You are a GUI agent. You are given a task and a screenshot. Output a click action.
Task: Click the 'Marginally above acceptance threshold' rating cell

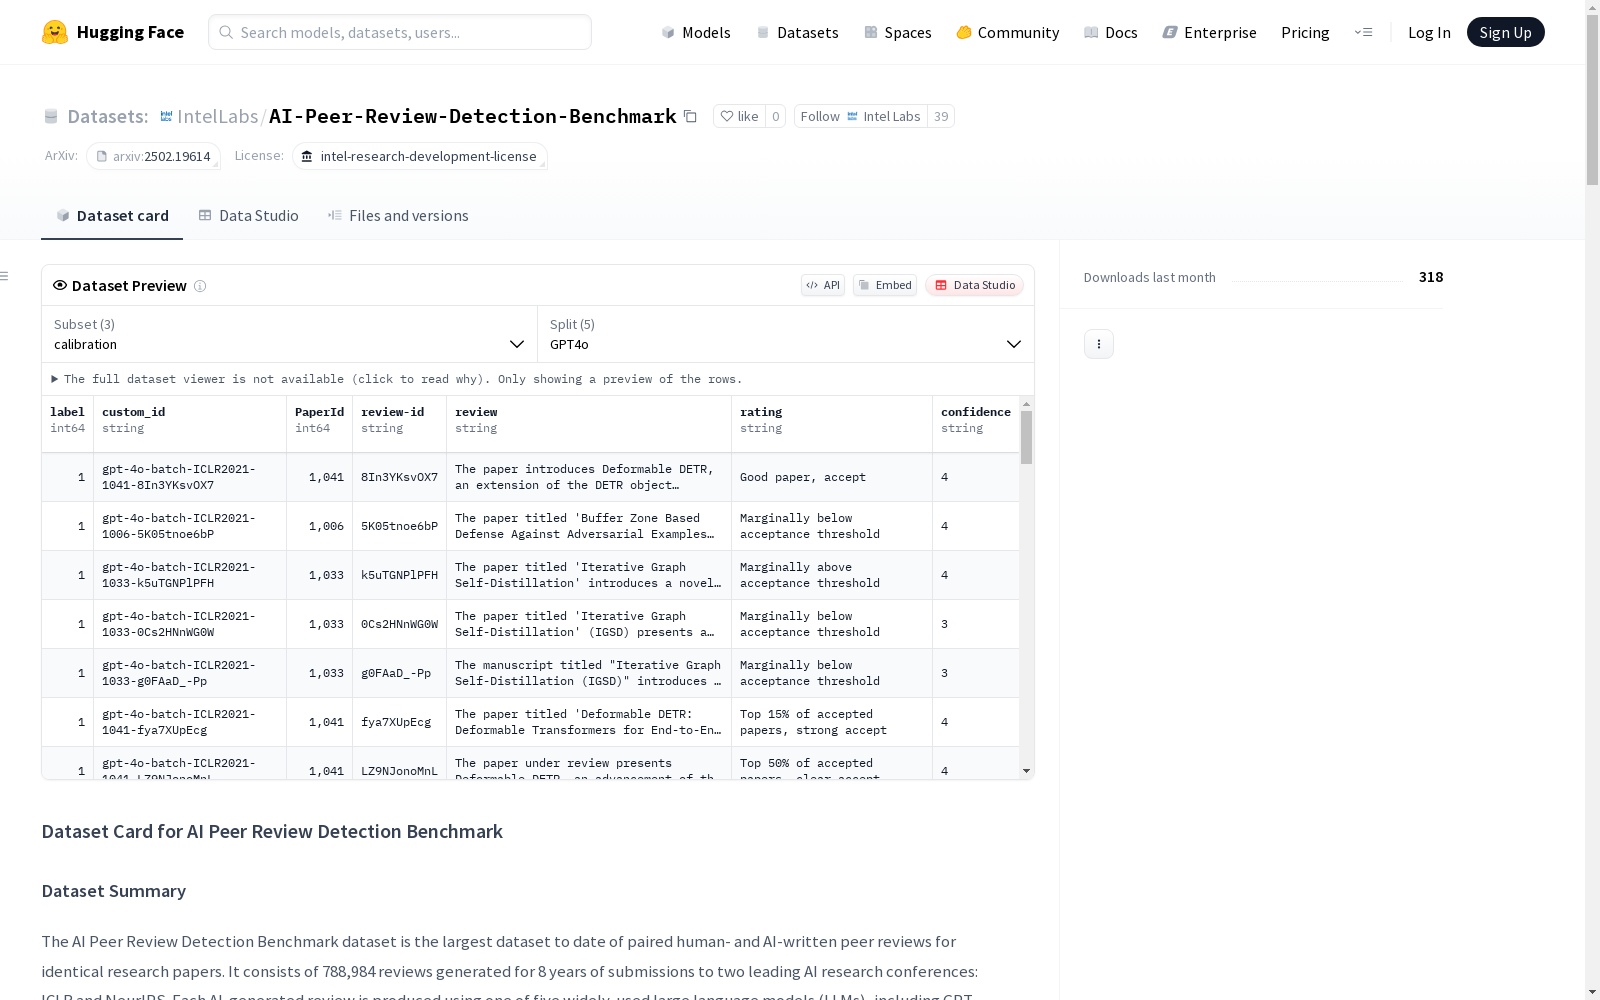coord(832,575)
